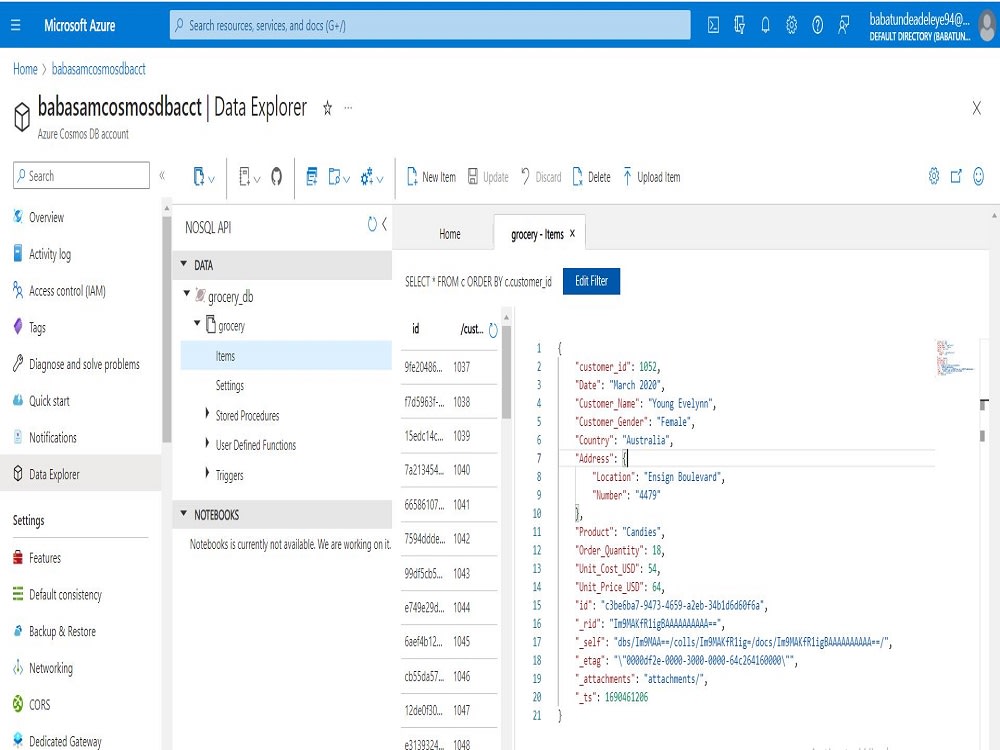
Task: Open Data Explorer in full screen
Action: (956, 176)
